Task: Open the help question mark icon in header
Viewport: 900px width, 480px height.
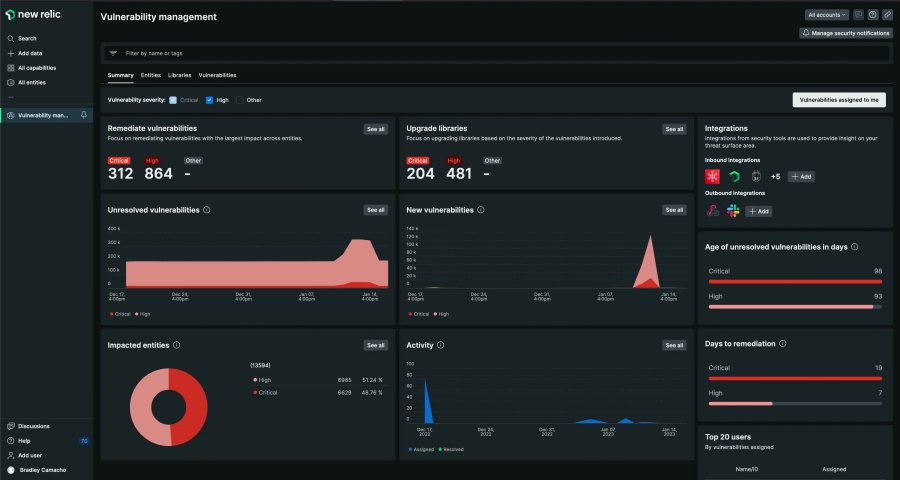Action: [x=872, y=15]
